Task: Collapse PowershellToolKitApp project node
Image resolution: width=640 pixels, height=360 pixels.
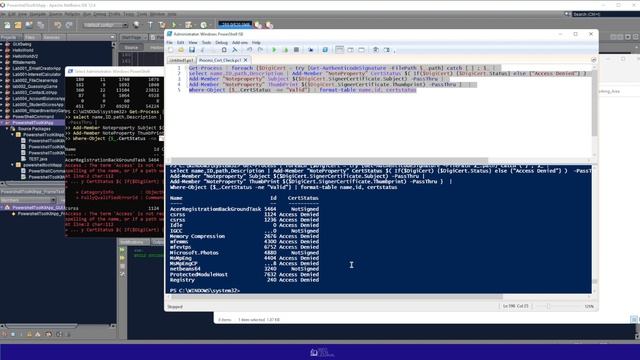Action: coord(2,122)
